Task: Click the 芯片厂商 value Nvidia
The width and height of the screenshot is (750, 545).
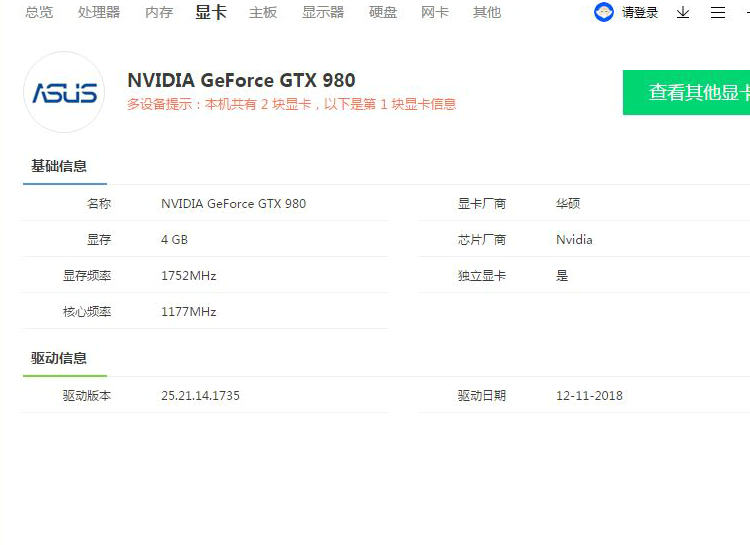Action: tap(574, 240)
